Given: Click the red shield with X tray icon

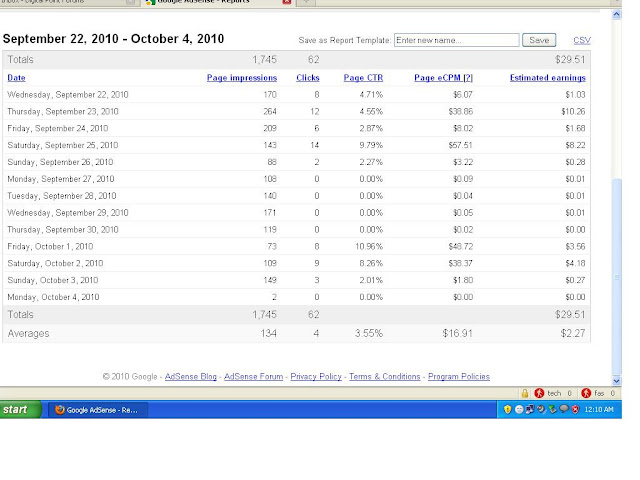Looking at the screenshot, I should point(575,409).
